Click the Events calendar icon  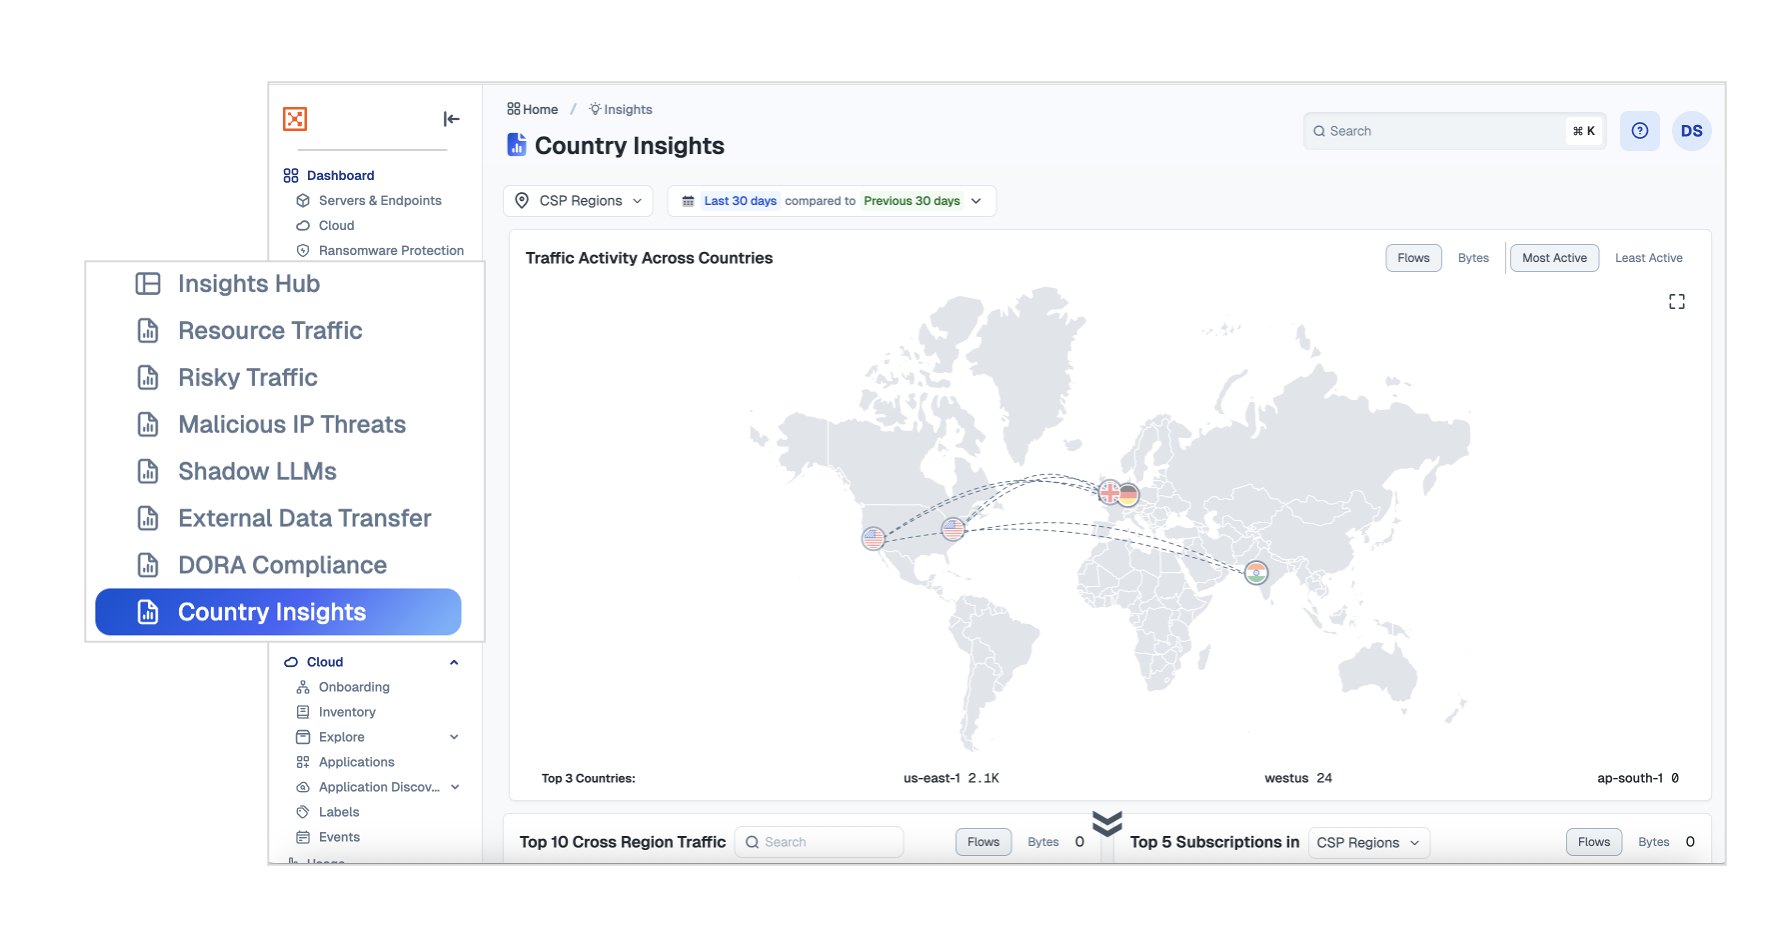coord(303,838)
